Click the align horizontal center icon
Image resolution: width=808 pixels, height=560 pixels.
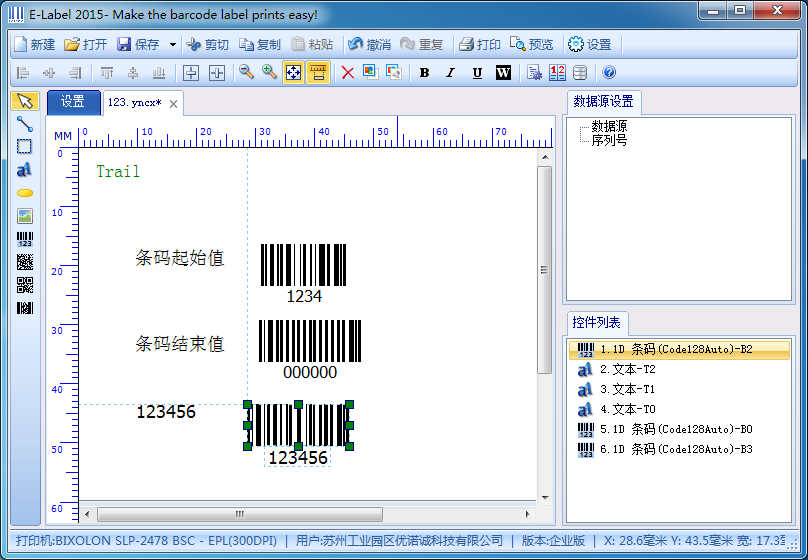[49, 73]
